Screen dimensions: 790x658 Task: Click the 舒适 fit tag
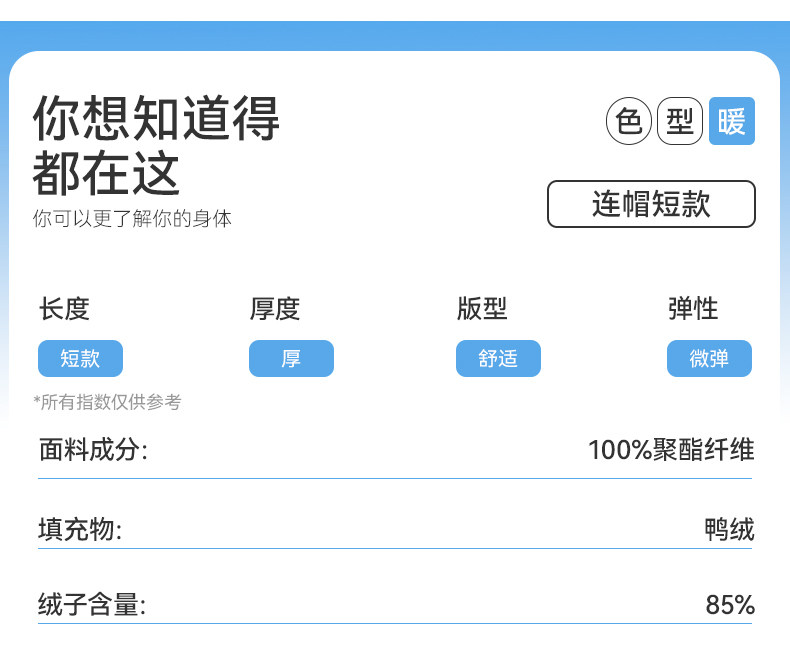coord(498,358)
